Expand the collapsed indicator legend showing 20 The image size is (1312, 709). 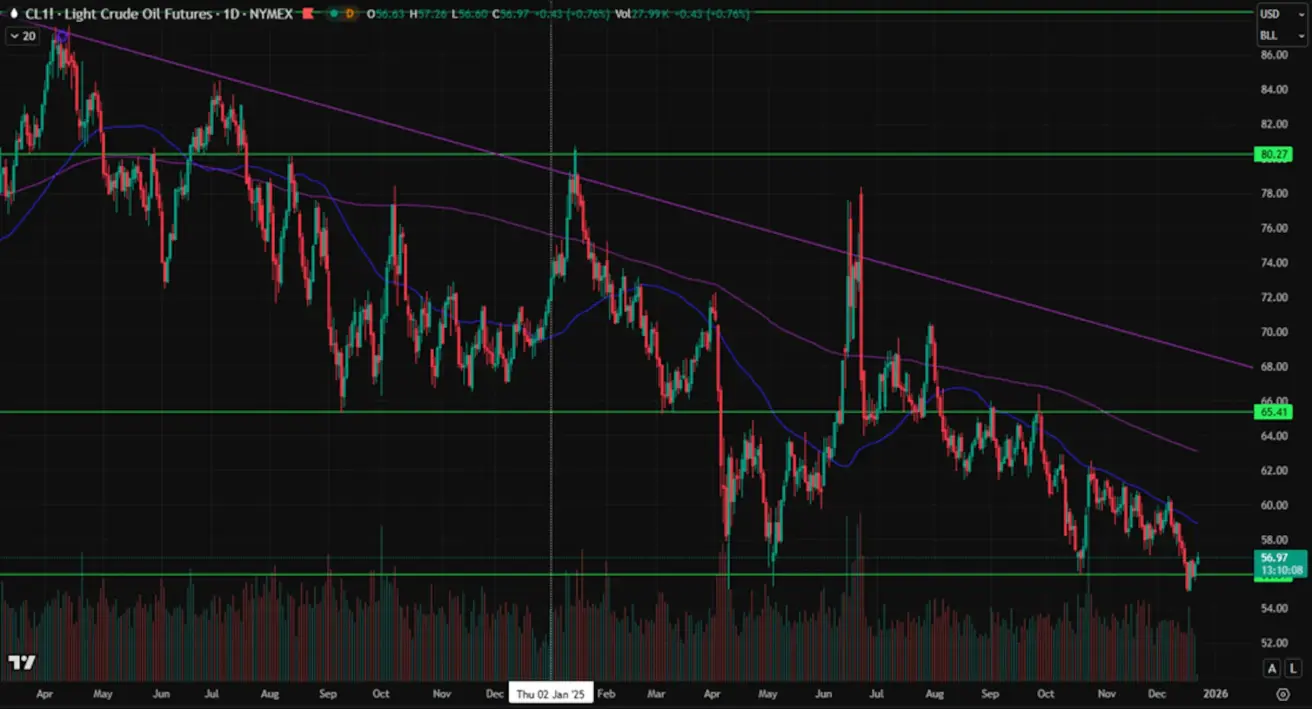(x=22, y=36)
